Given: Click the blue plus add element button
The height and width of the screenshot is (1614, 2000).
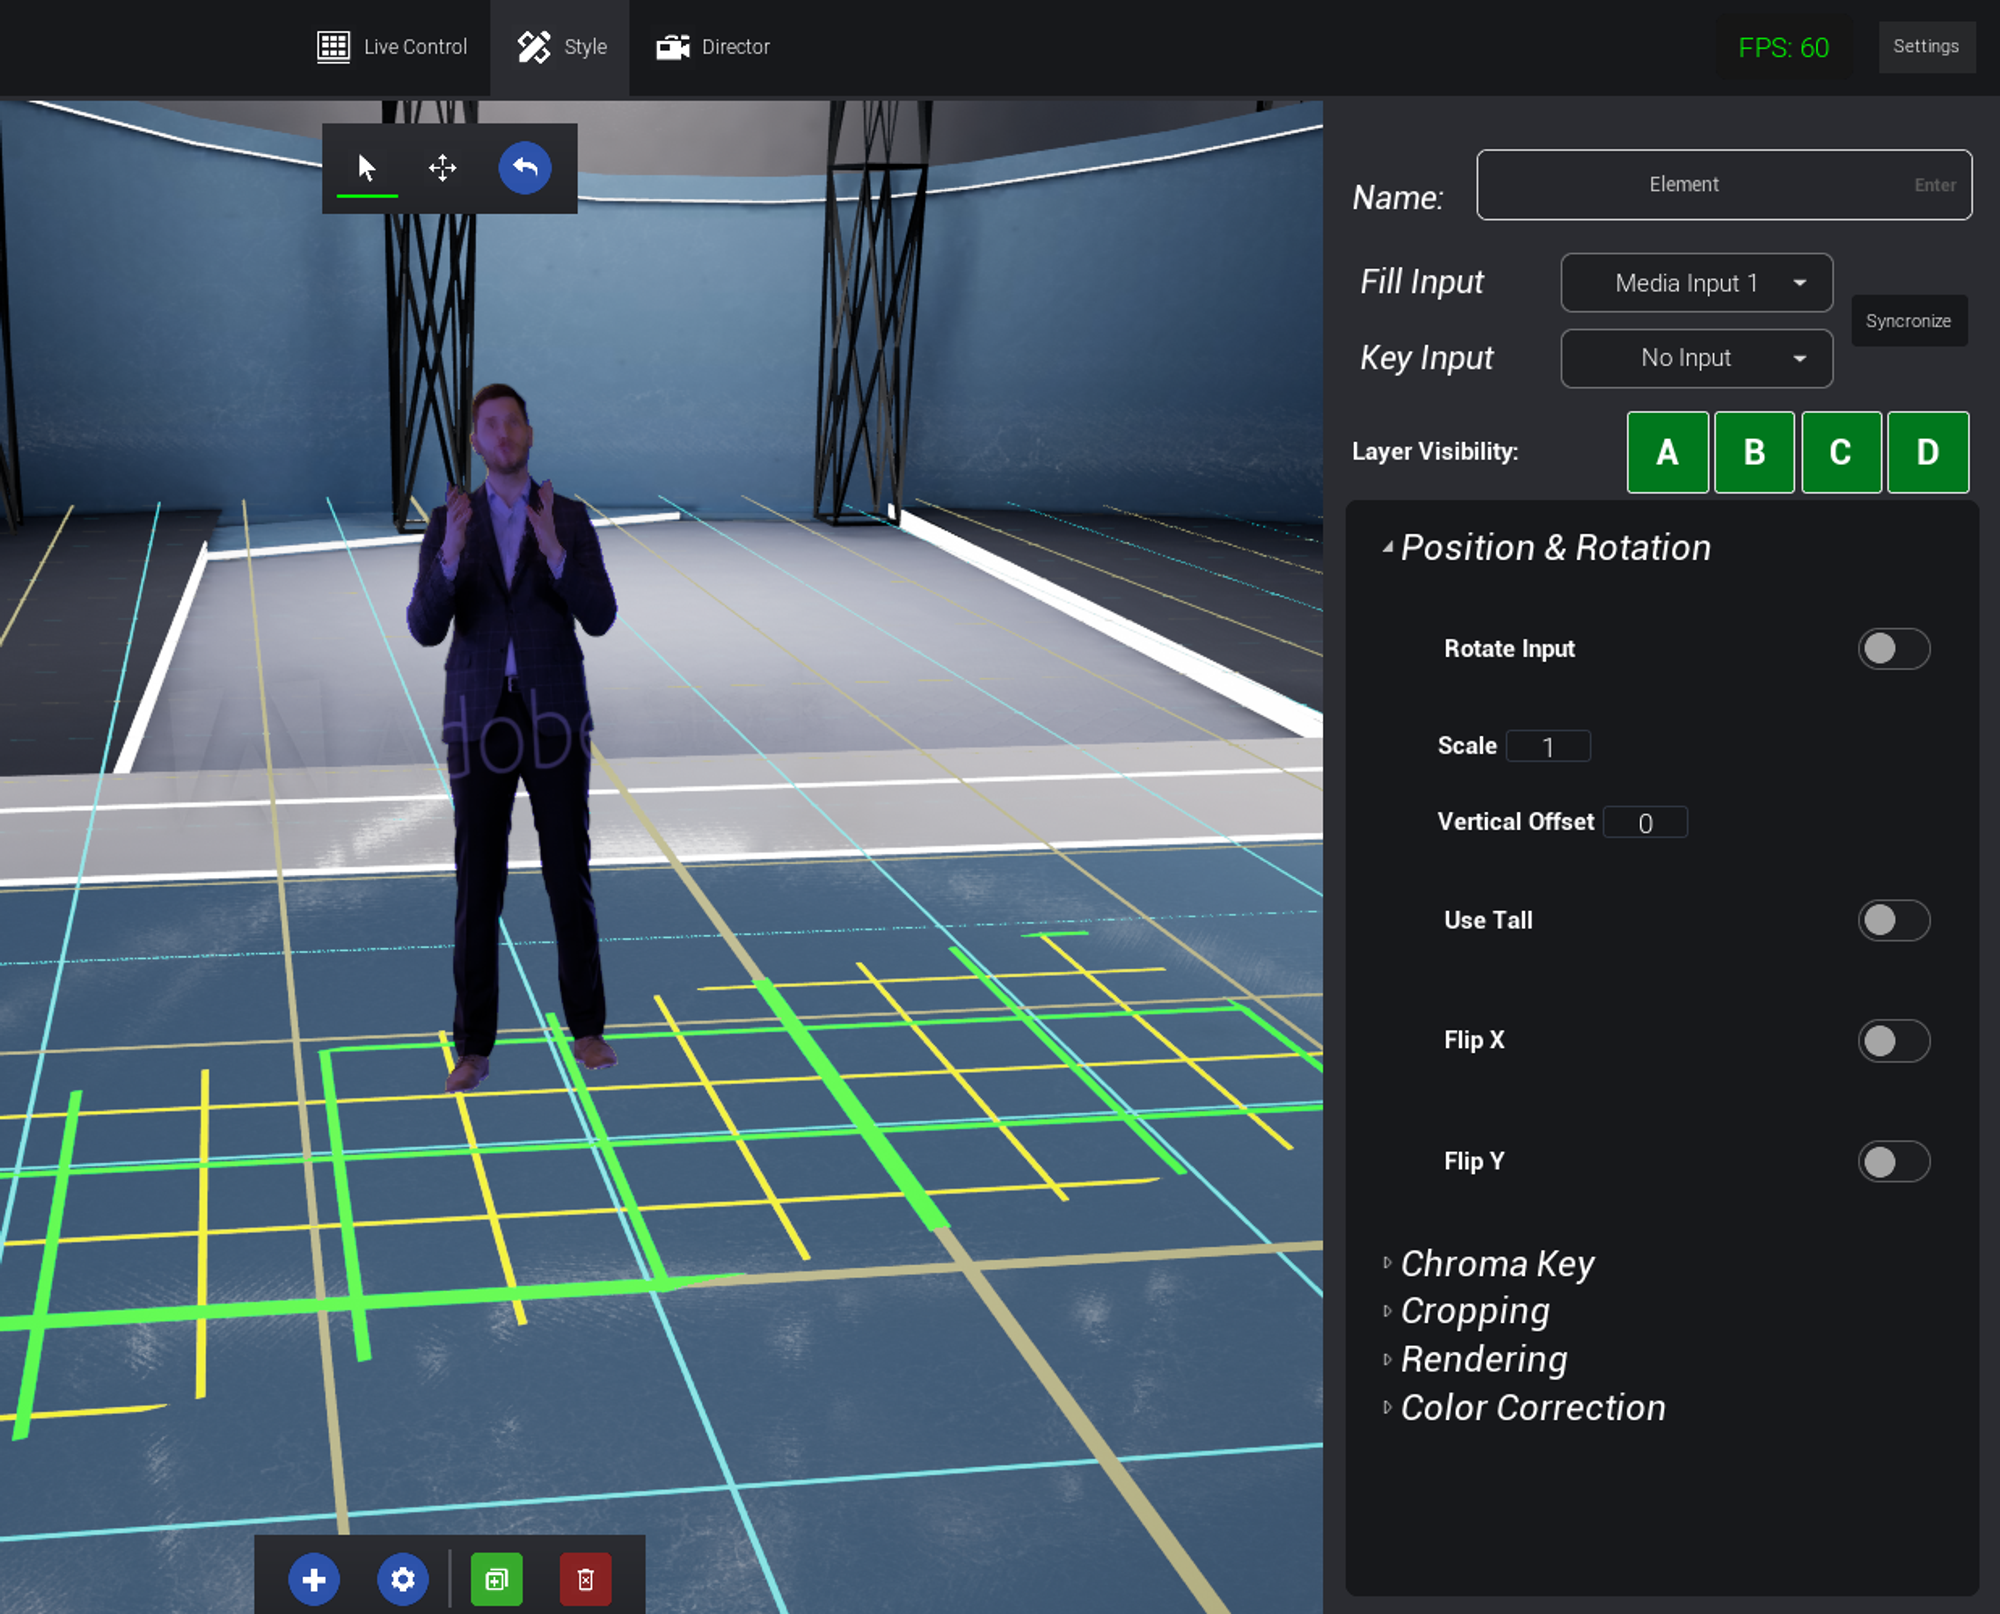Looking at the screenshot, I should tap(314, 1579).
